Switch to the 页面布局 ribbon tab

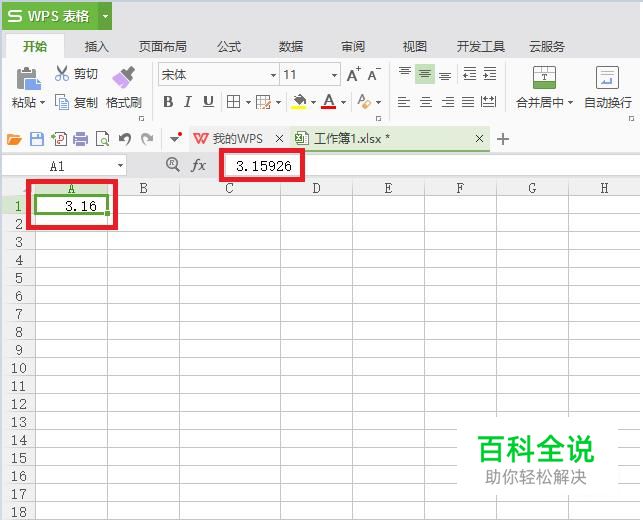pyautogui.click(x=162, y=46)
